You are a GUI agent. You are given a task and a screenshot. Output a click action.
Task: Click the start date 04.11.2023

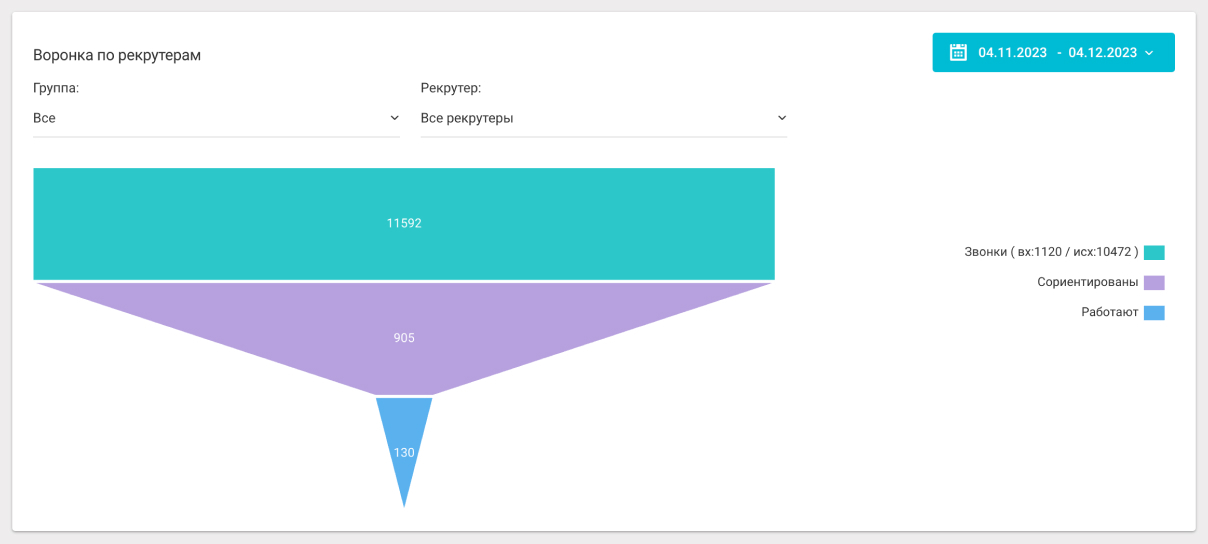tap(1013, 53)
